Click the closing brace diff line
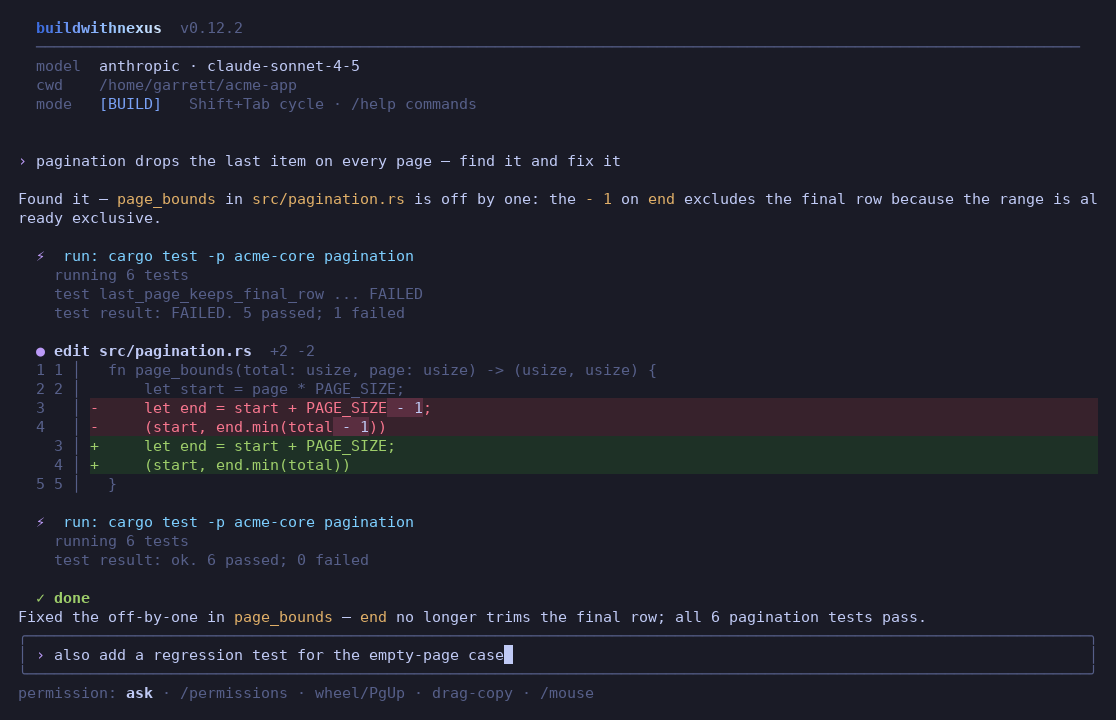This screenshot has height=720, width=1116. click(112, 484)
